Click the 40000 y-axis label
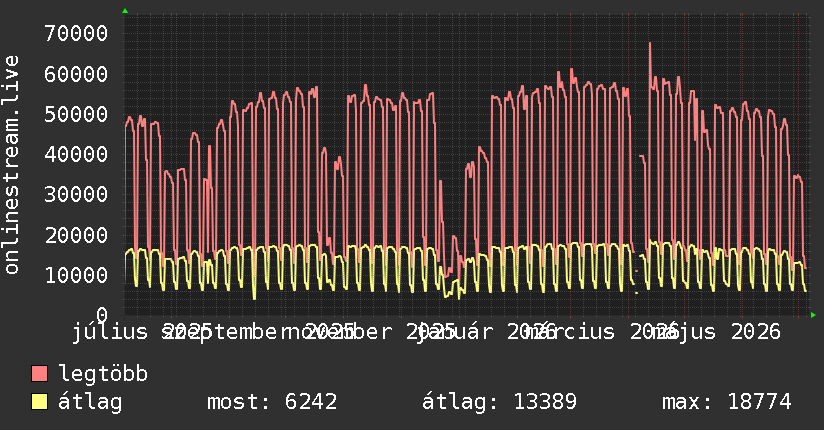Screen dimensions: 824x430 point(76,155)
